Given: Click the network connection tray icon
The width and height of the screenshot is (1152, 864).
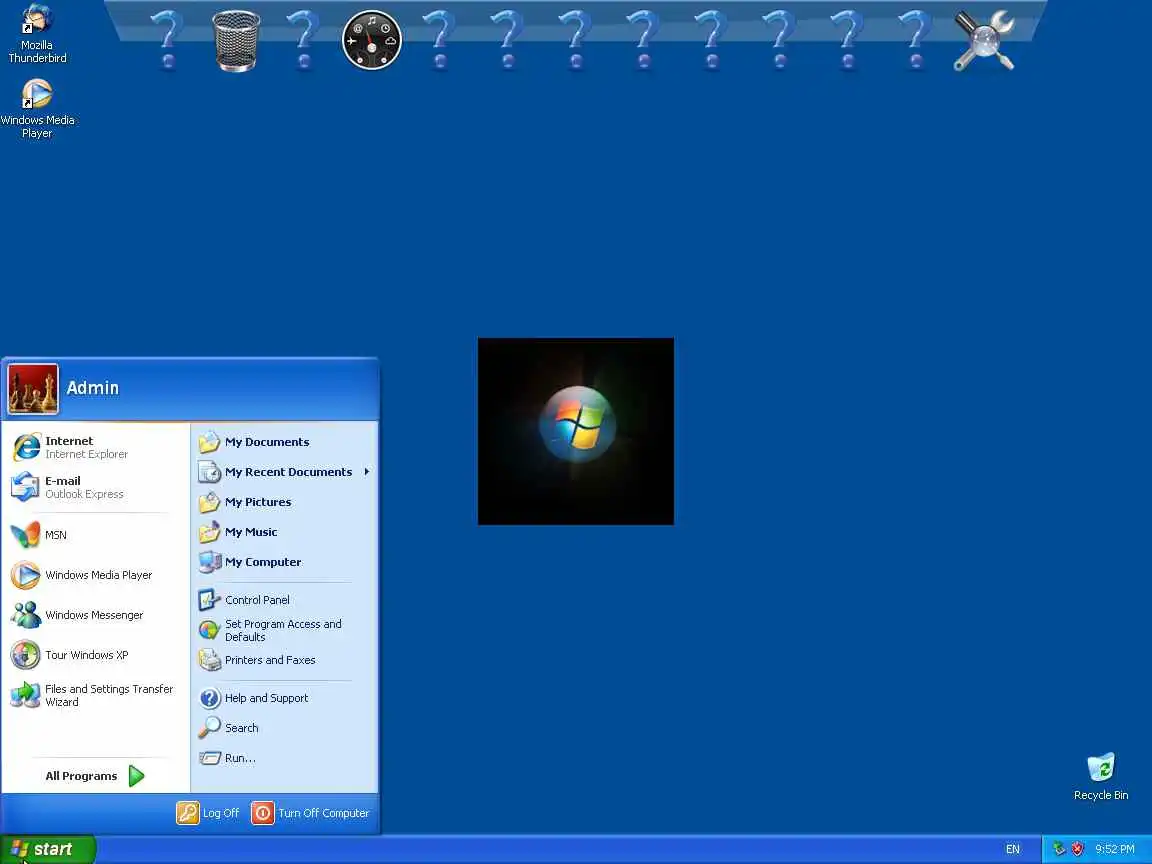Looking at the screenshot, I should coord(1059,849).
